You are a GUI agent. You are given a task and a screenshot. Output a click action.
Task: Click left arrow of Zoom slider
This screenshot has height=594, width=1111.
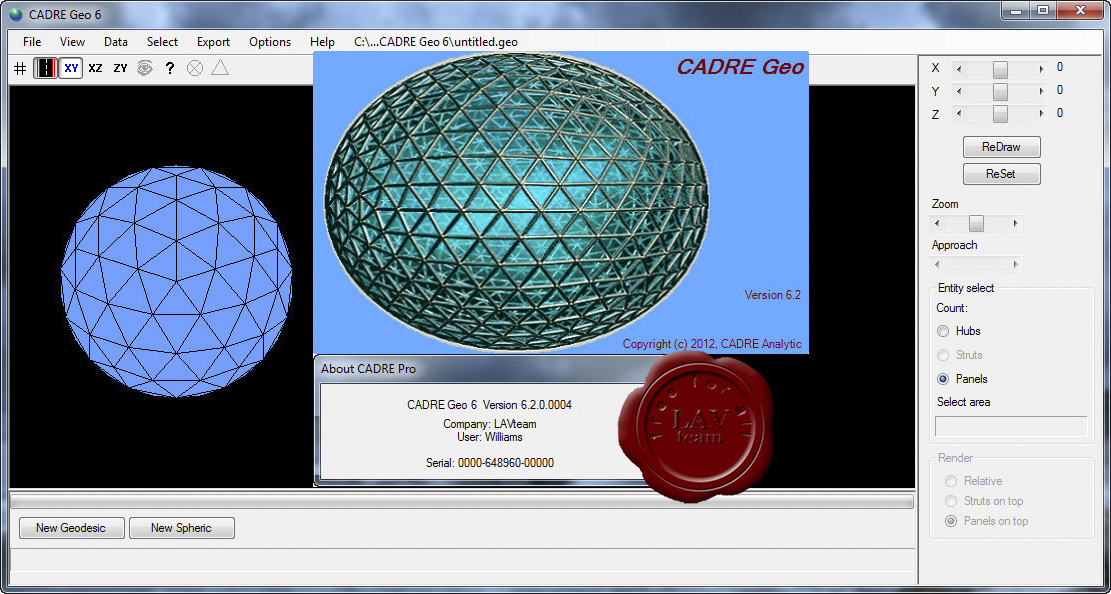pos(937,223)
